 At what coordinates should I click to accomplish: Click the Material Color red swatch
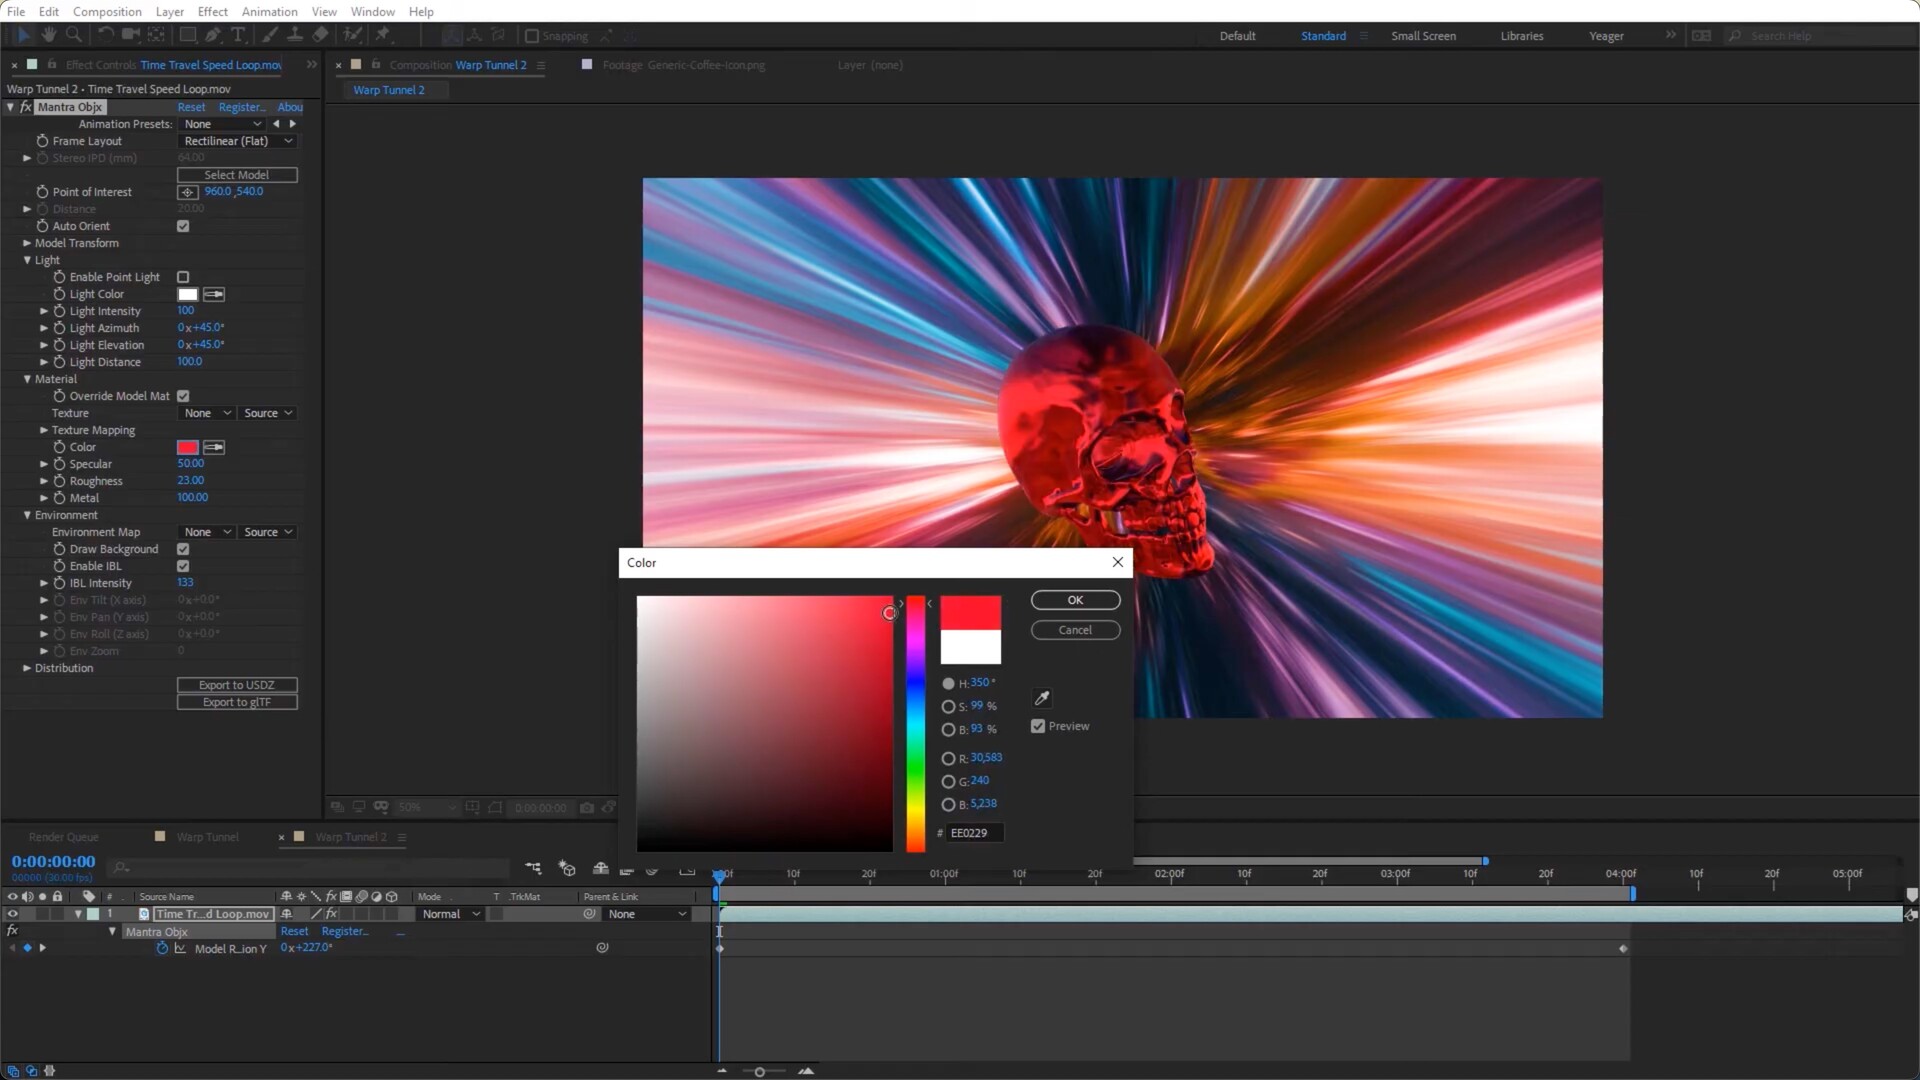point(187,447)
